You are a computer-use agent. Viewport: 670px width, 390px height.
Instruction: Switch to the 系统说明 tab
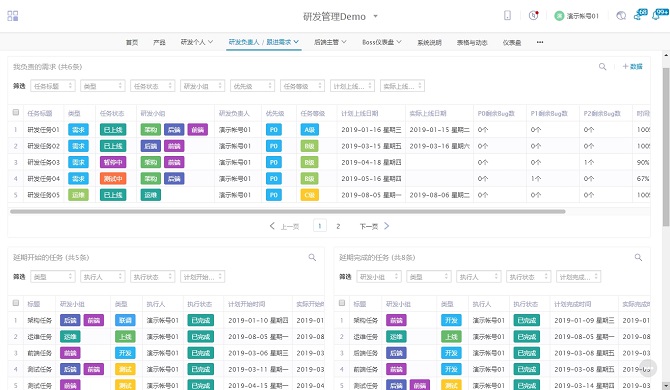tap(429, 42)
